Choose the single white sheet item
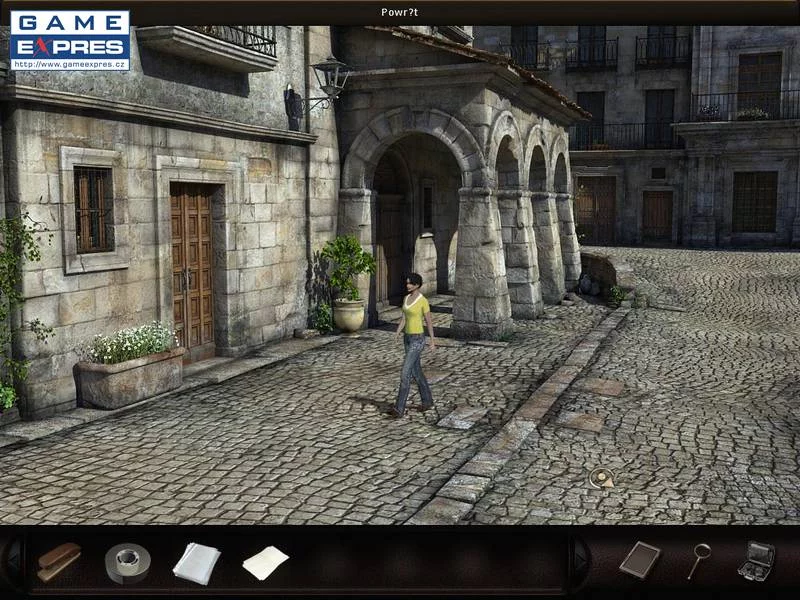This screenshot has height=600, width=800. [265, 562]
